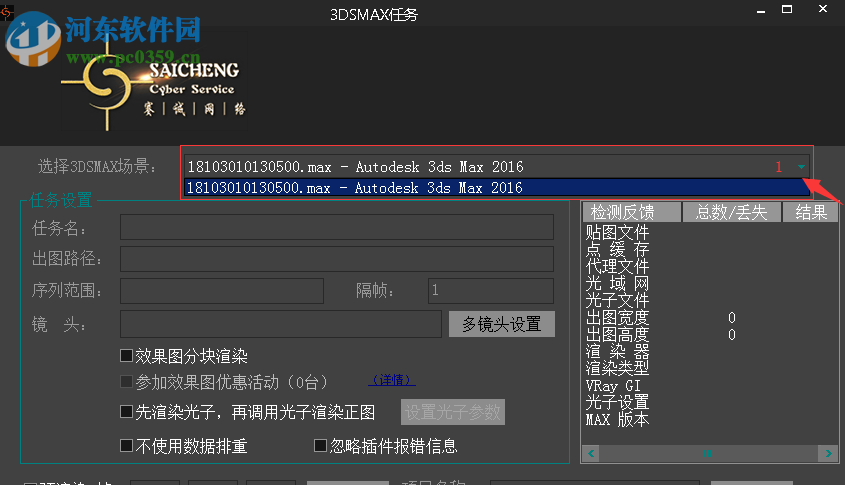
Task: Click the 结果 column header
Action: (811, 212)
